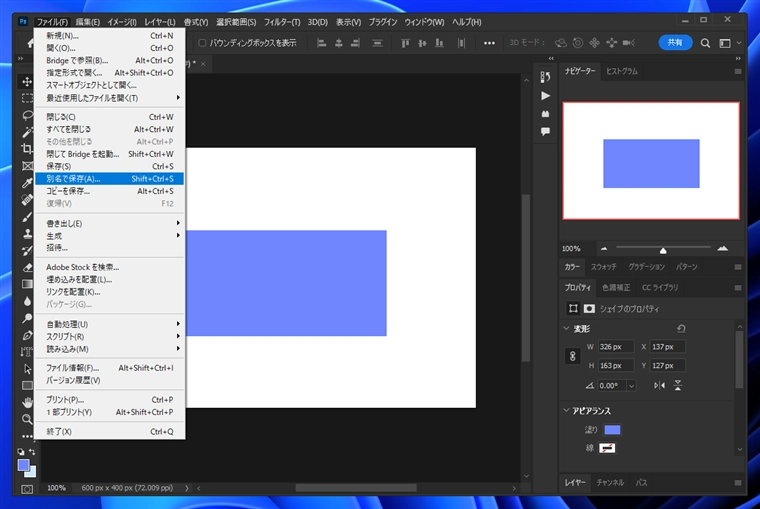
Task: Select the Eraser tool
Action: click(27, 267)
